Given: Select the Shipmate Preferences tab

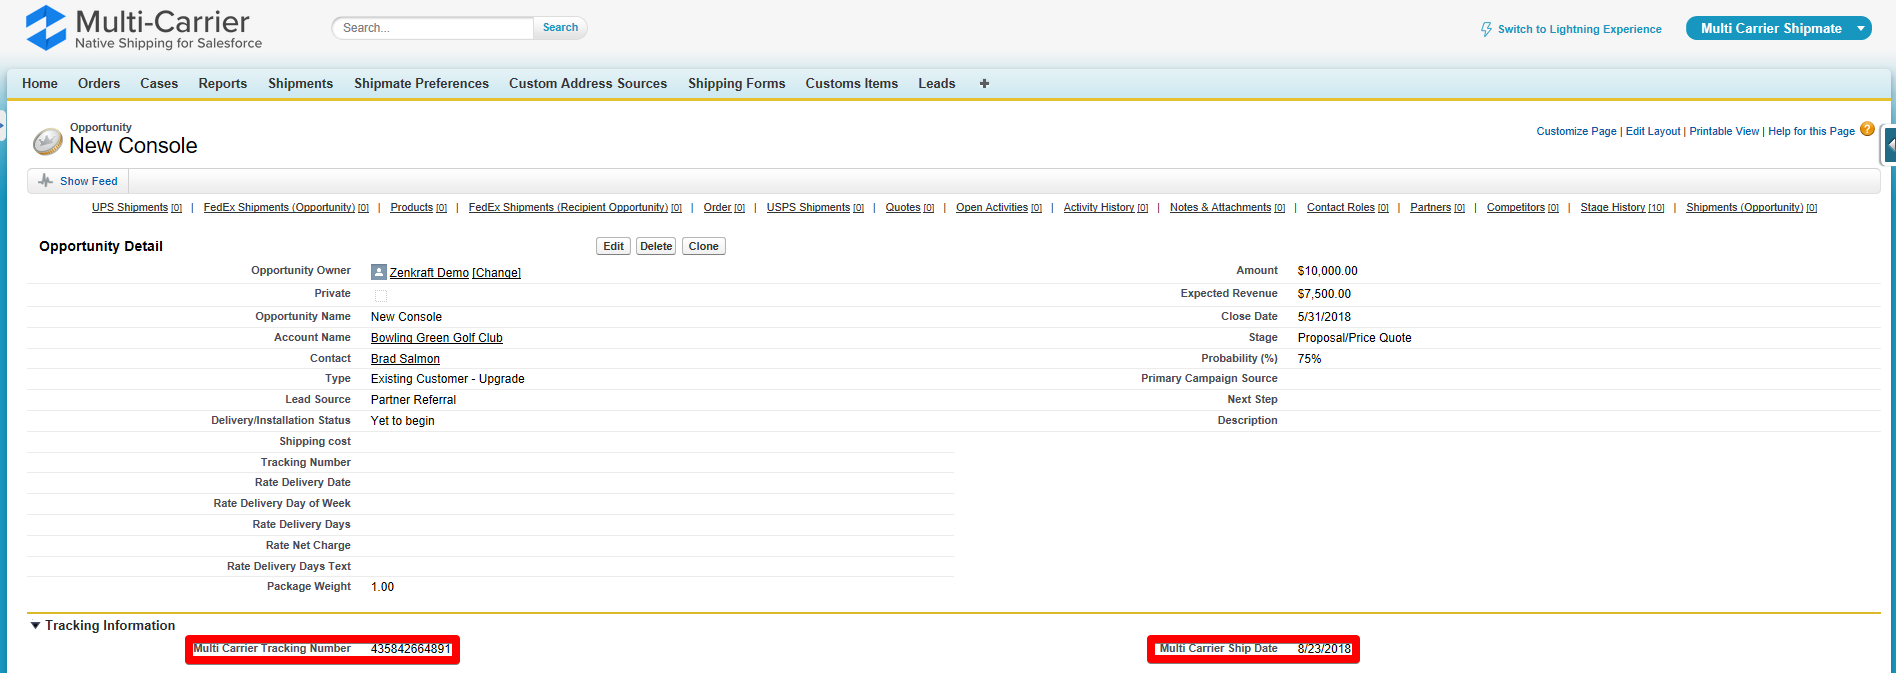Looking at the screenshot, I should click(x=421, y=84).
